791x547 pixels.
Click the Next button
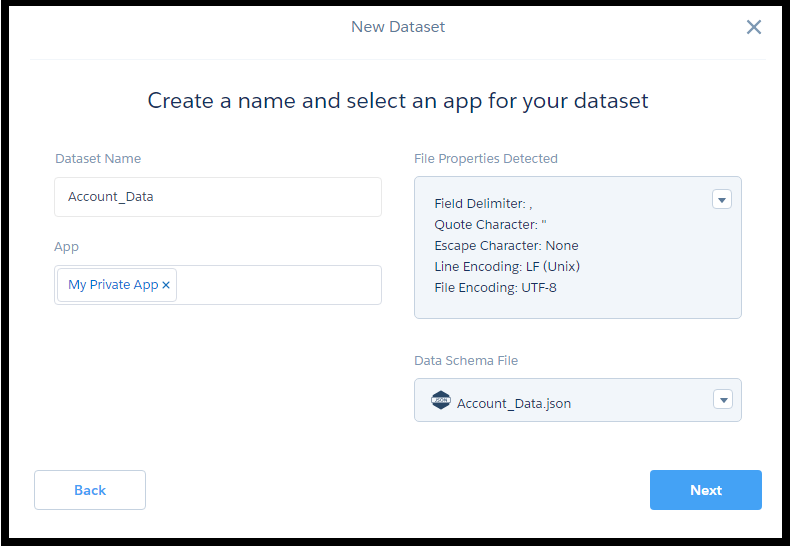[705, 490]
